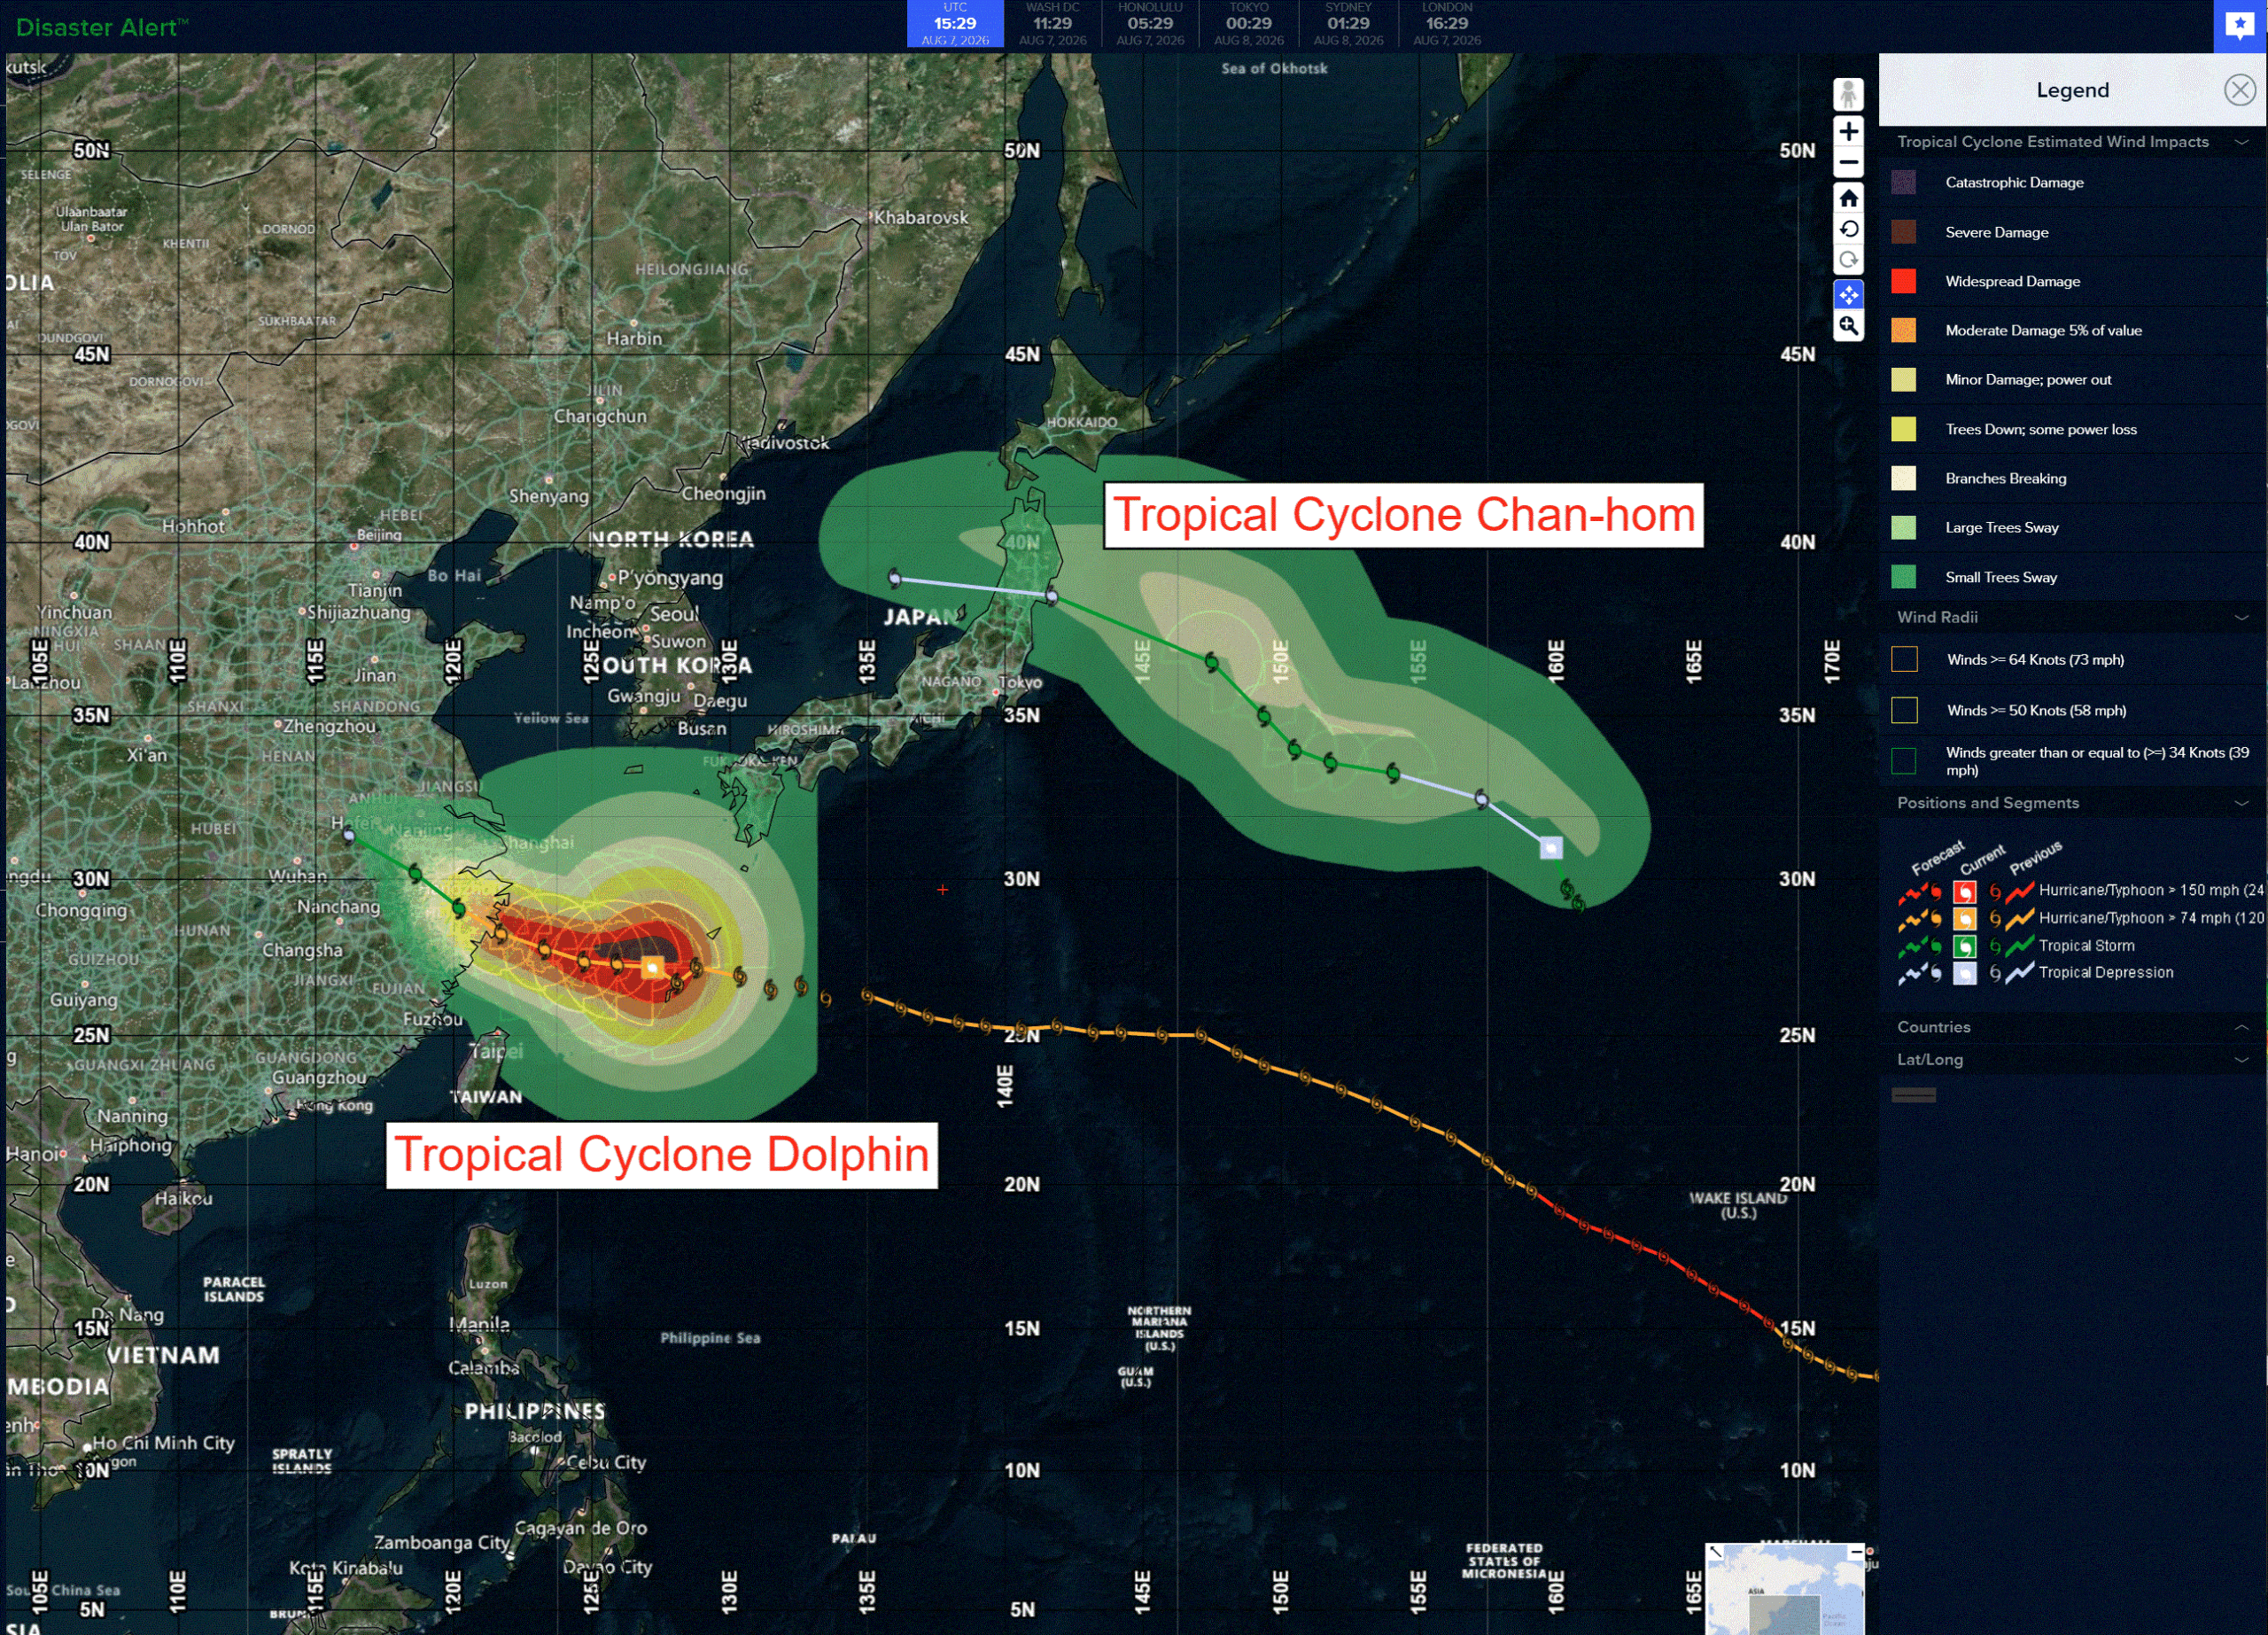Click the yellow Trees Down swatch
2268x1635 pixels.
coord(1904,429)
